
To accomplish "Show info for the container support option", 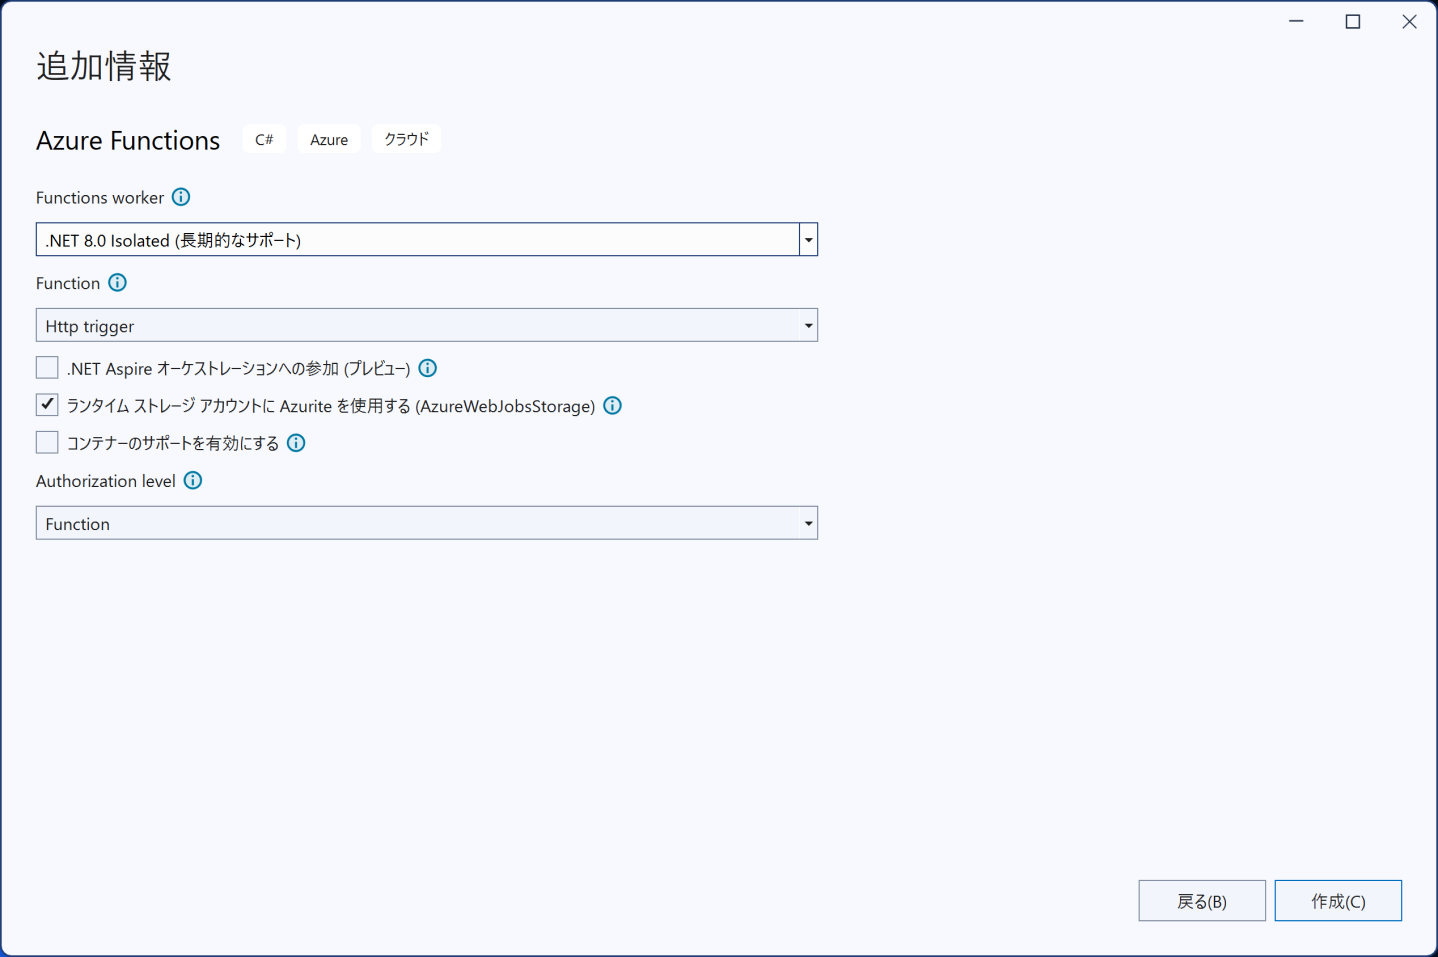I will tap(296, 443).
